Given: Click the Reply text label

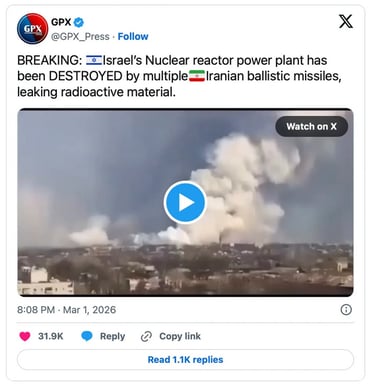Looking at the screenshot, I should point(112,336).
